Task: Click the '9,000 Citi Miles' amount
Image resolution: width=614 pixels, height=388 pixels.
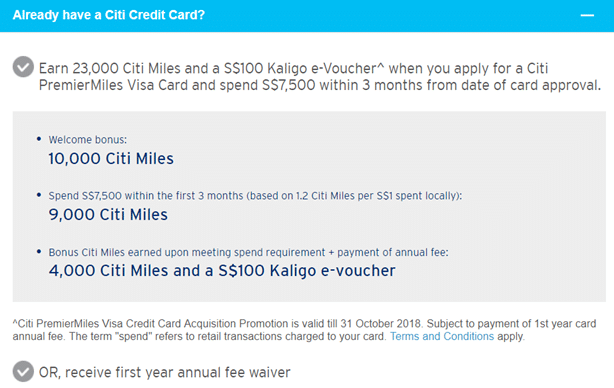Action: pos(108,215)
